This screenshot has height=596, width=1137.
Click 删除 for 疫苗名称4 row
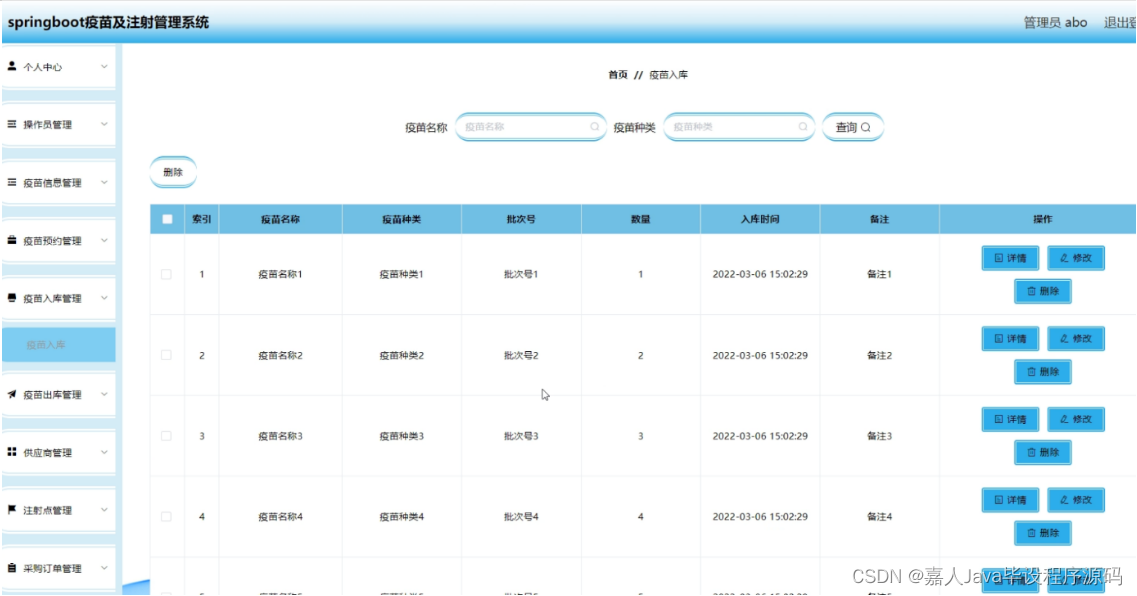pos(1043,533)
